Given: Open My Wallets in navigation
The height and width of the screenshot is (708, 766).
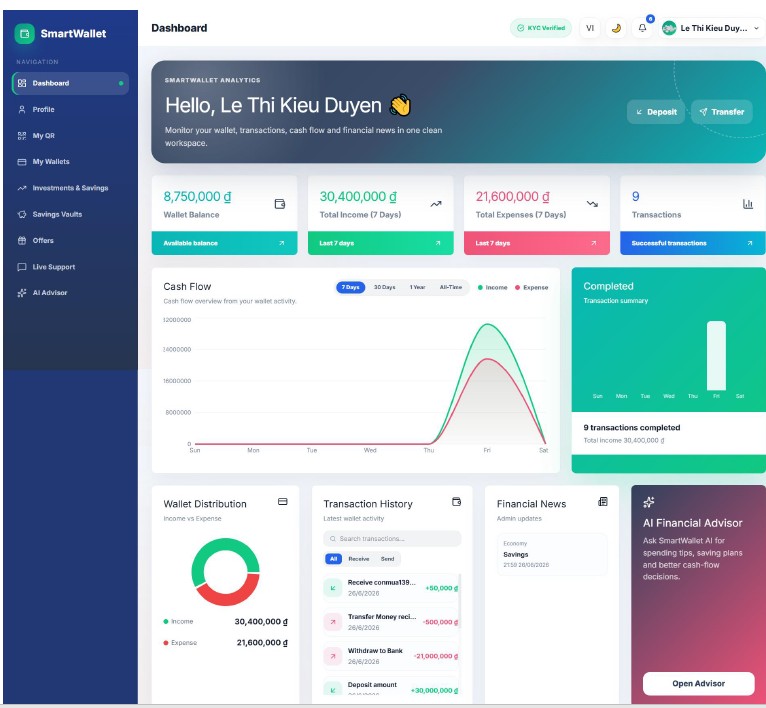Looking at the screenshot, I should (70, 162).
